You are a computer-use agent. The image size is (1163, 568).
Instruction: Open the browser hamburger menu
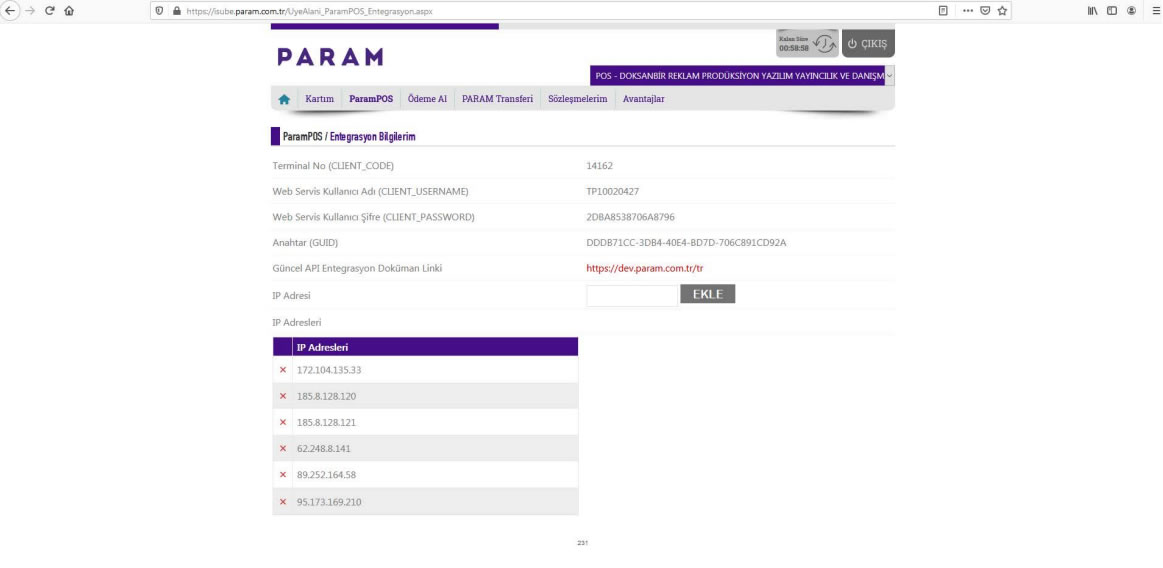(1156, 11)
